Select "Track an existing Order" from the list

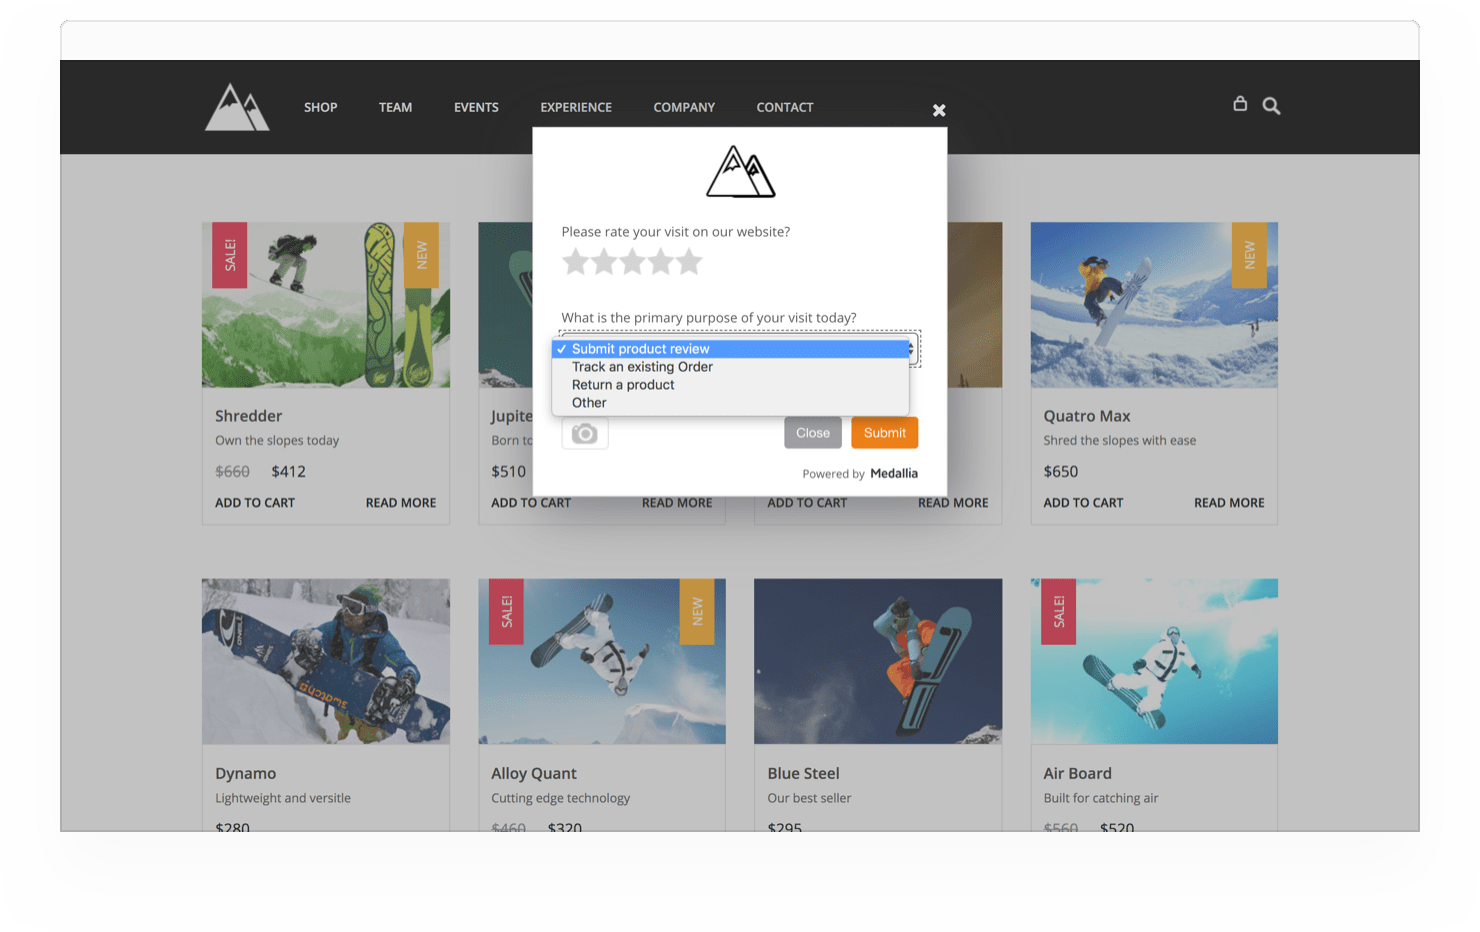point(641,366)
